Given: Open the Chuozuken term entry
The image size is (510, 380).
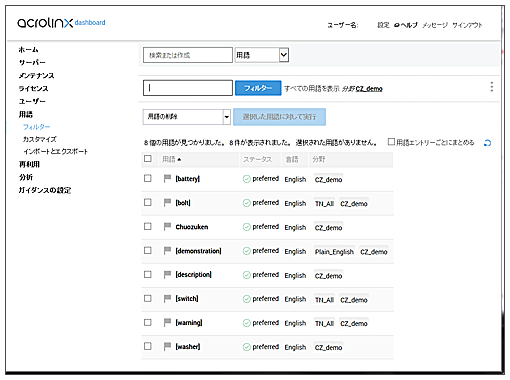Looking at the screenshot, I should 192,227.
